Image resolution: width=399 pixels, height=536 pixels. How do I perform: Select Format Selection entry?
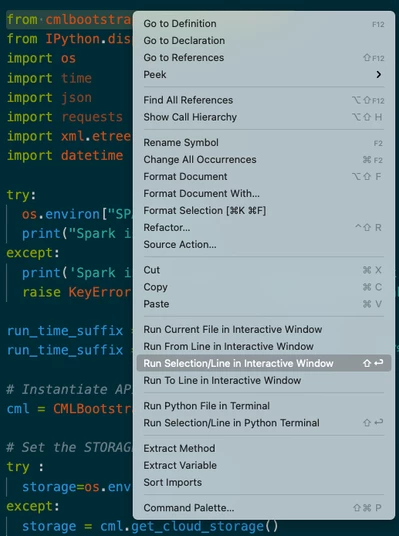pyautogui.click(x=264, y=211)
